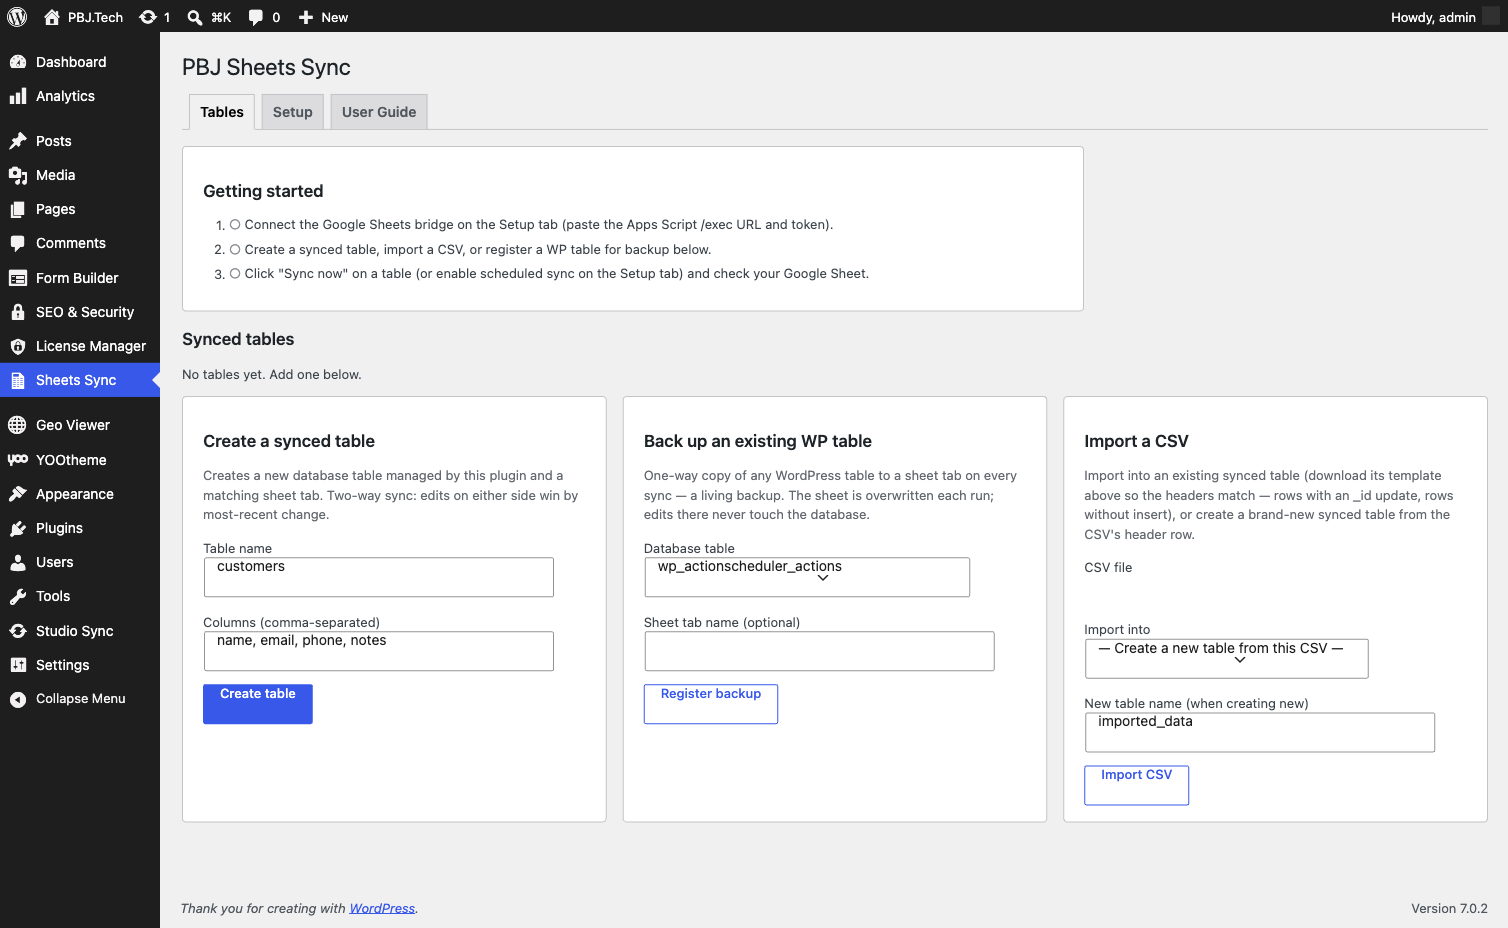Viewport: 1508px width, 928px height.
Task: Click step 1 Connect Google Sheets bridge text
Action: pyautogui.click(x=539, y=225)
